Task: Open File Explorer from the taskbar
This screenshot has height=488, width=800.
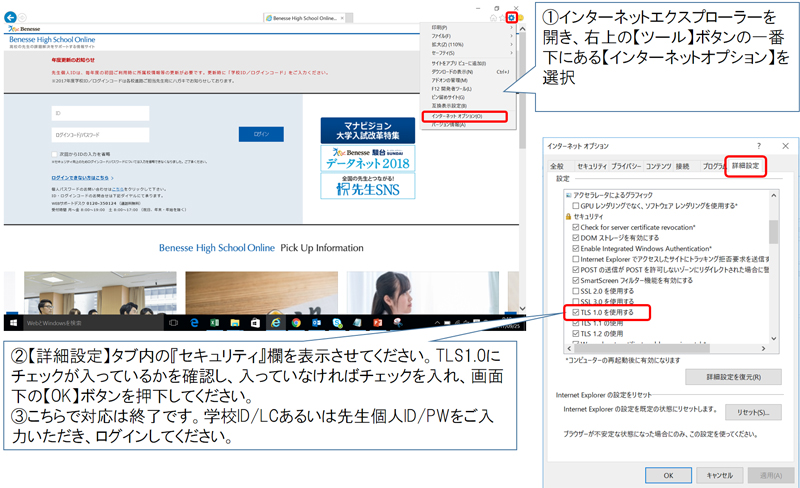Action: coord(235,323)
